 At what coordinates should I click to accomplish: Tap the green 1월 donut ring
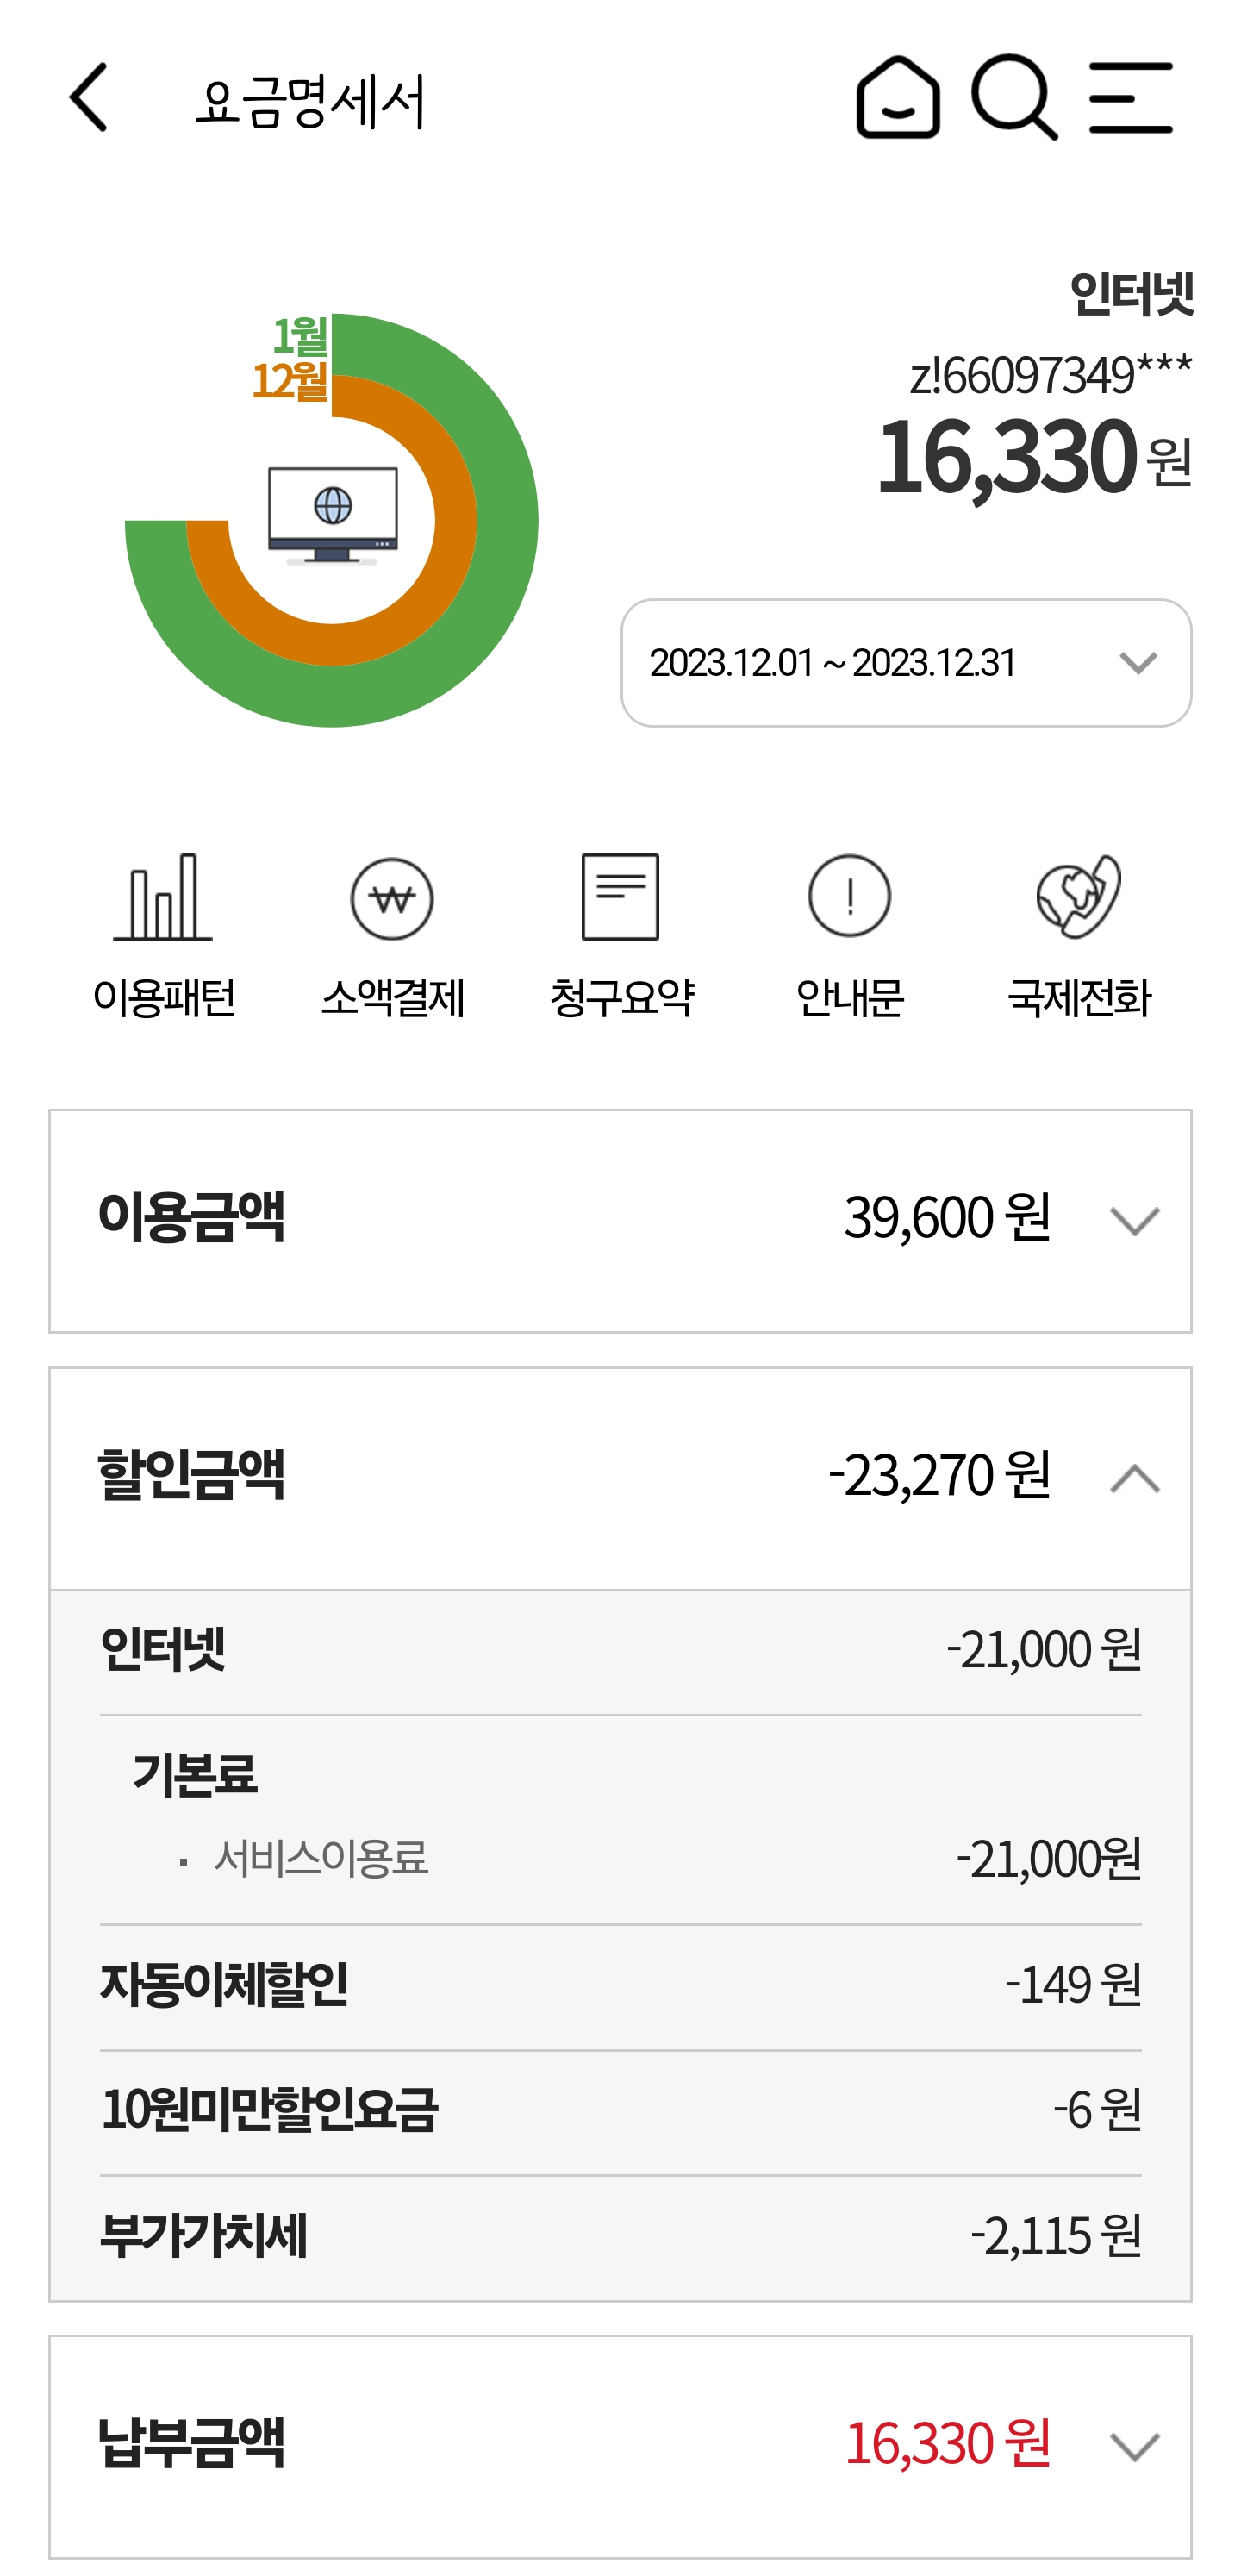505,520
